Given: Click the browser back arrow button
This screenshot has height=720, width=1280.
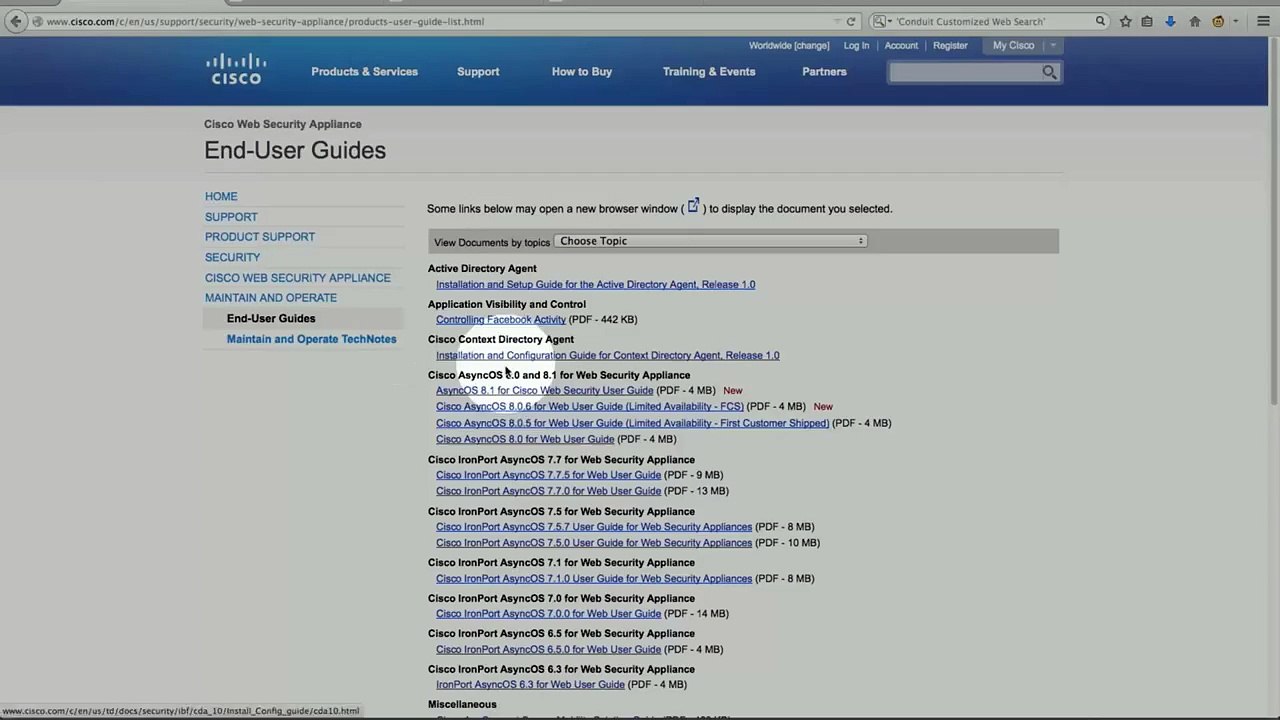Looking at the screenshot, I should [15, 21].
